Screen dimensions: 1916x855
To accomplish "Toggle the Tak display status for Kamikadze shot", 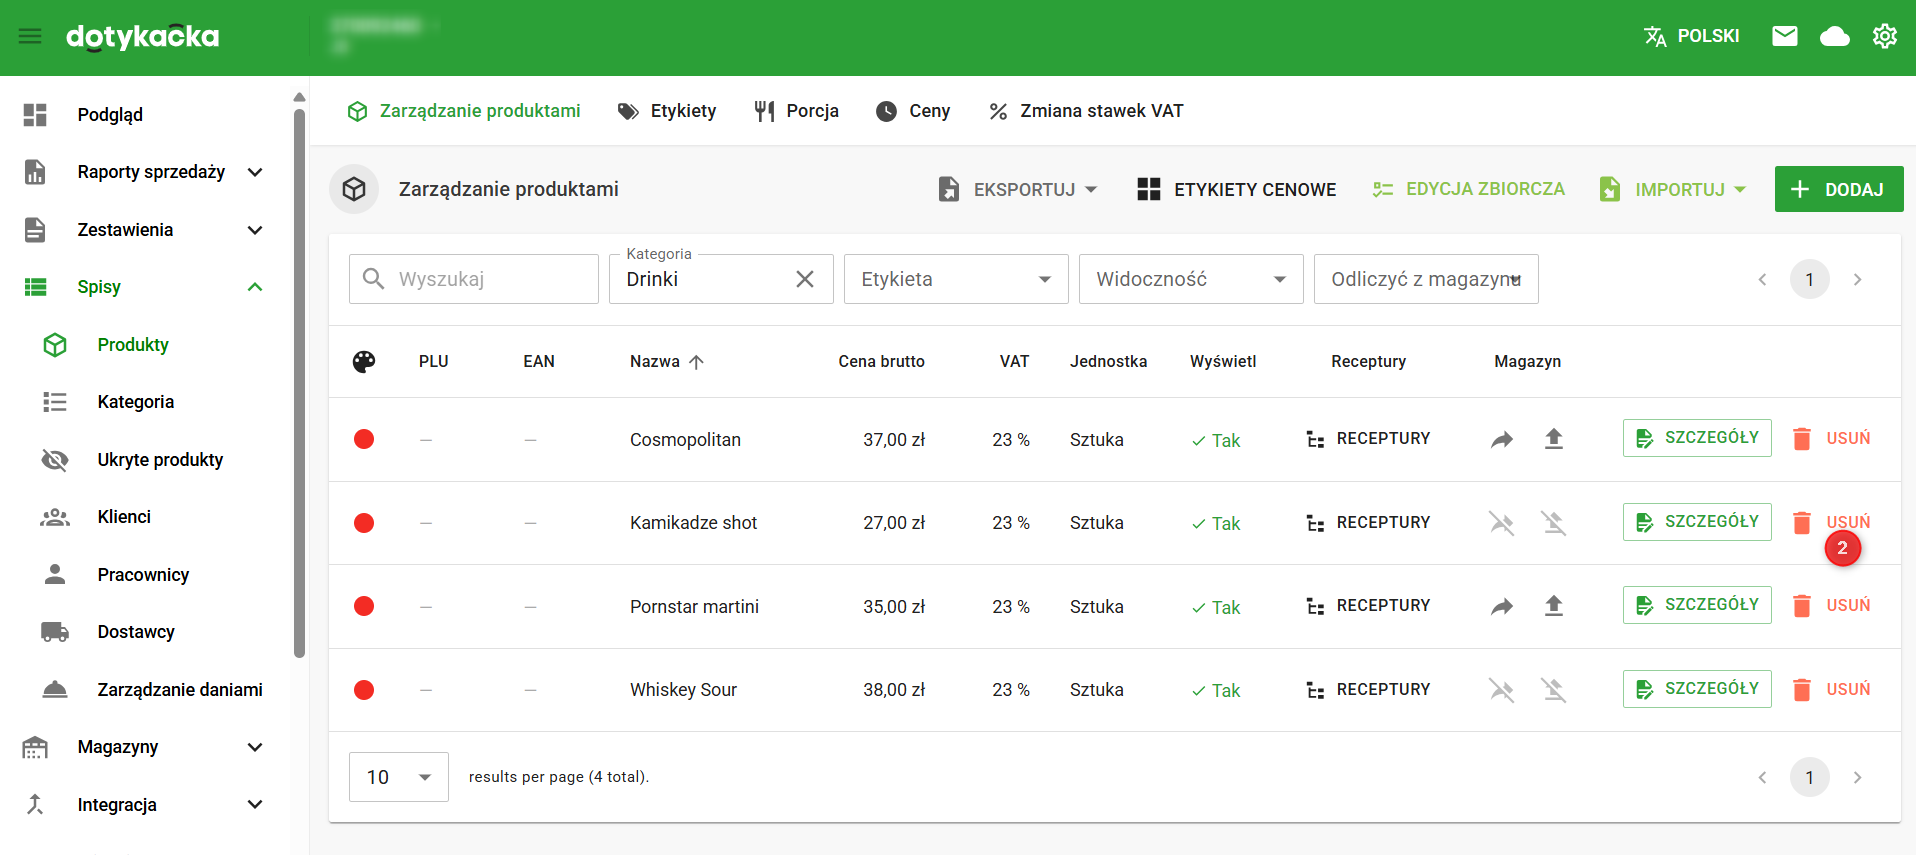I will [x=1215, y=524].
